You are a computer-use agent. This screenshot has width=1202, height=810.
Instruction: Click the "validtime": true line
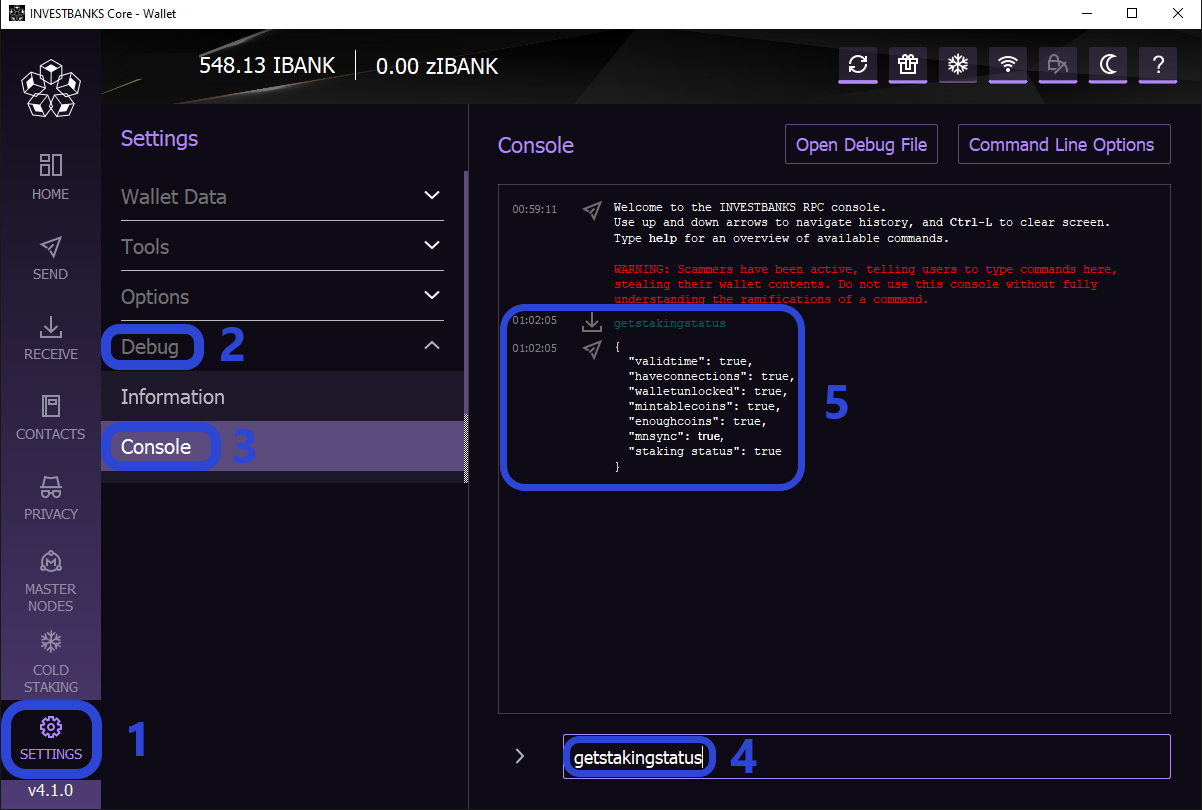pyautogui.click(x=689, y=361)
